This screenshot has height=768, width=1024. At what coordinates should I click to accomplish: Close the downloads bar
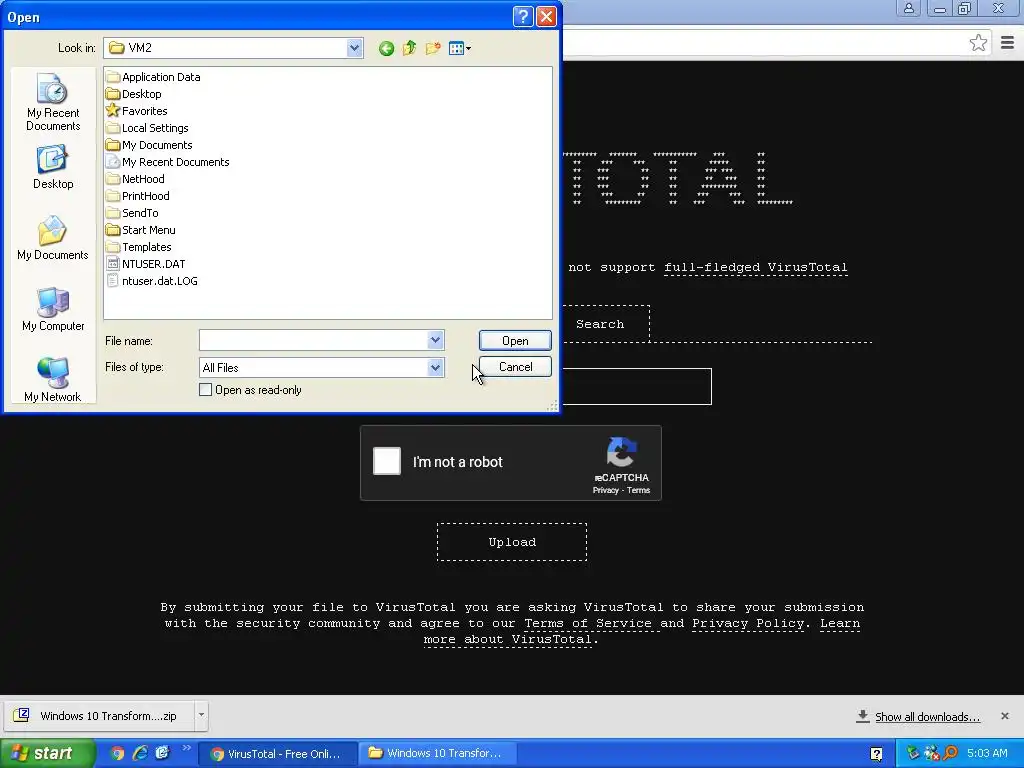coord(1004,716)
